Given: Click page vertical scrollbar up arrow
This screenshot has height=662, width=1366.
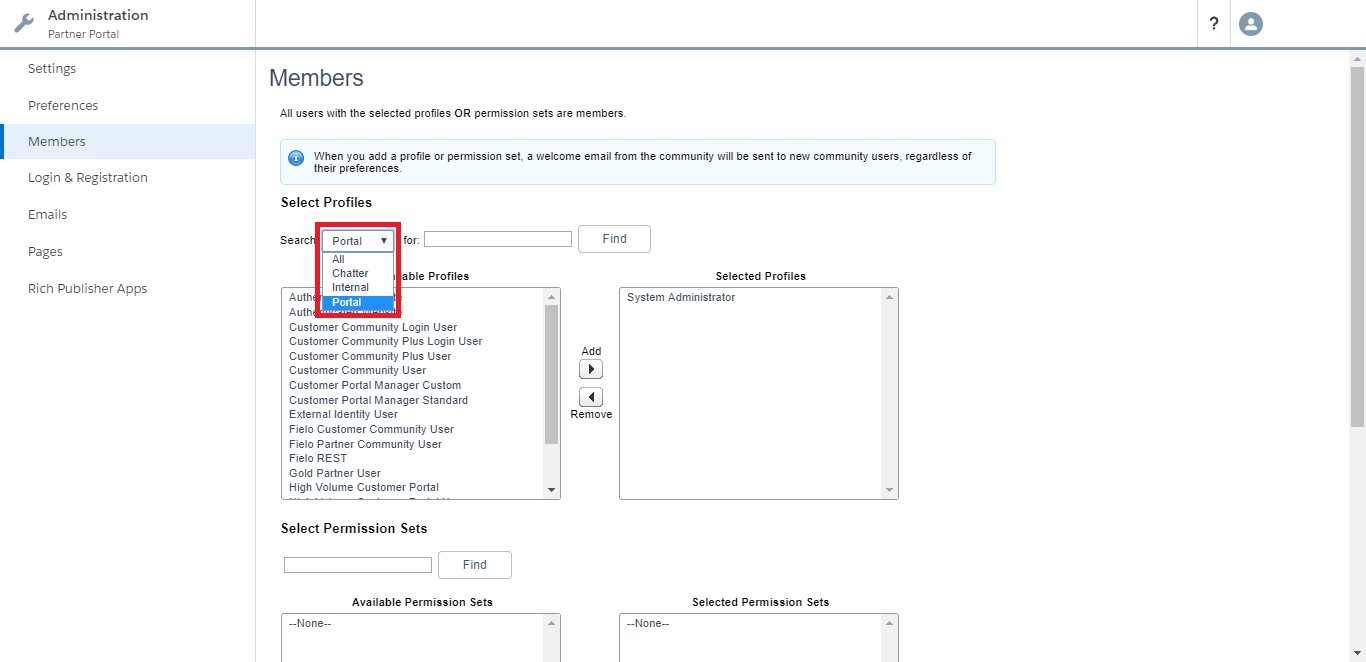Looking at the screenshot, I should point(1357,58).
